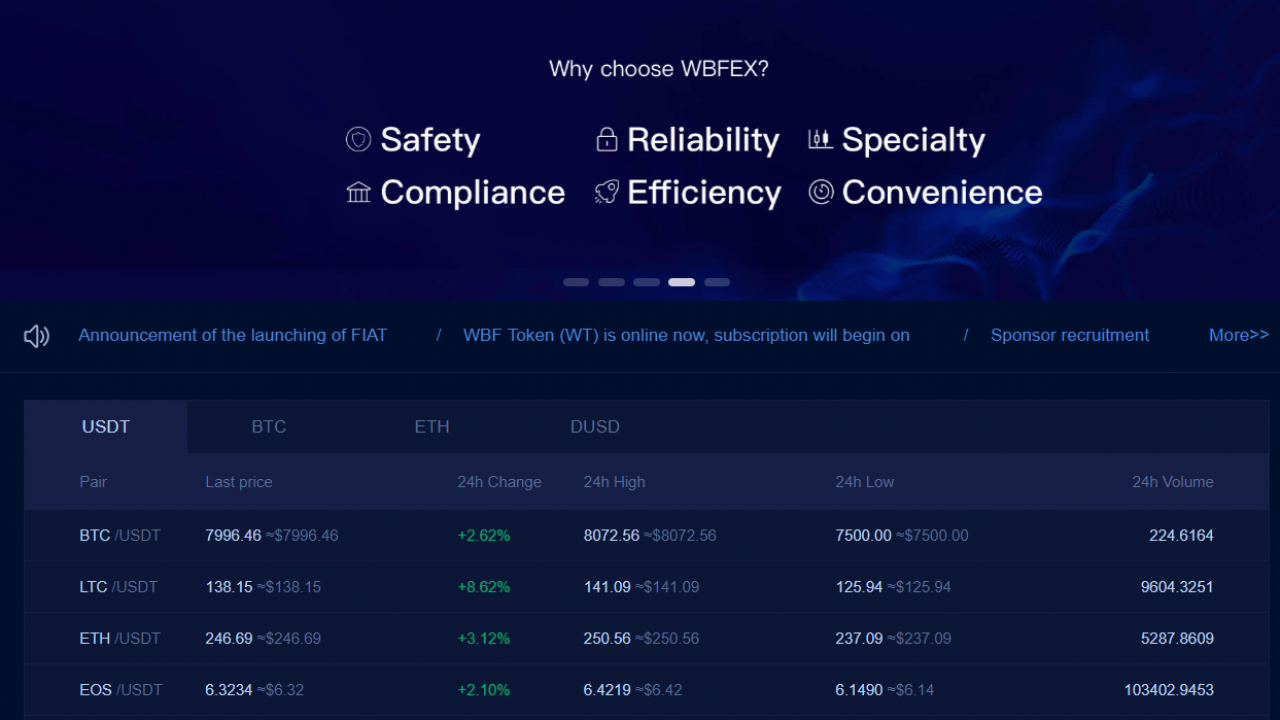Open the FIAT launching announcement link
The height and width of the screenshot is (720, 1280).
(x=232, y=336)
